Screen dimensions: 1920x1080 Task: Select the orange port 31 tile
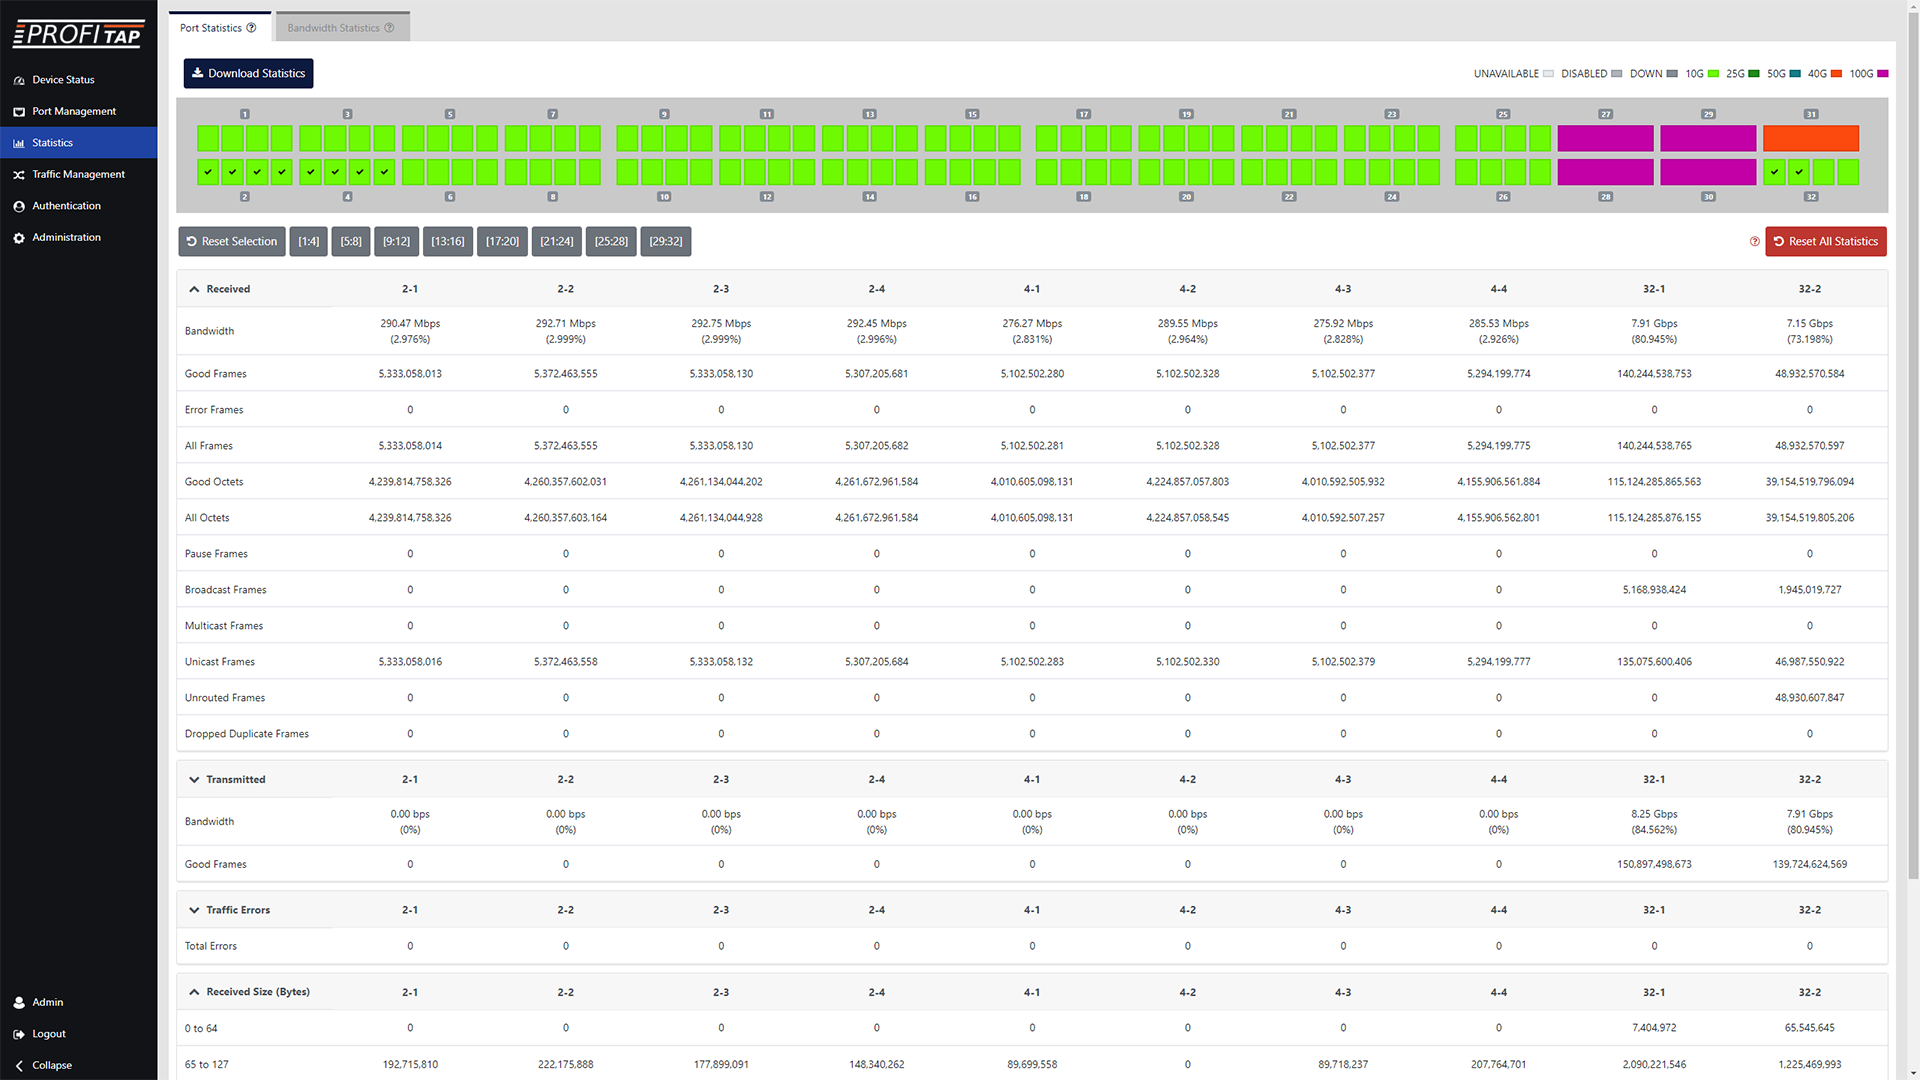click(x=1810, y=138)
